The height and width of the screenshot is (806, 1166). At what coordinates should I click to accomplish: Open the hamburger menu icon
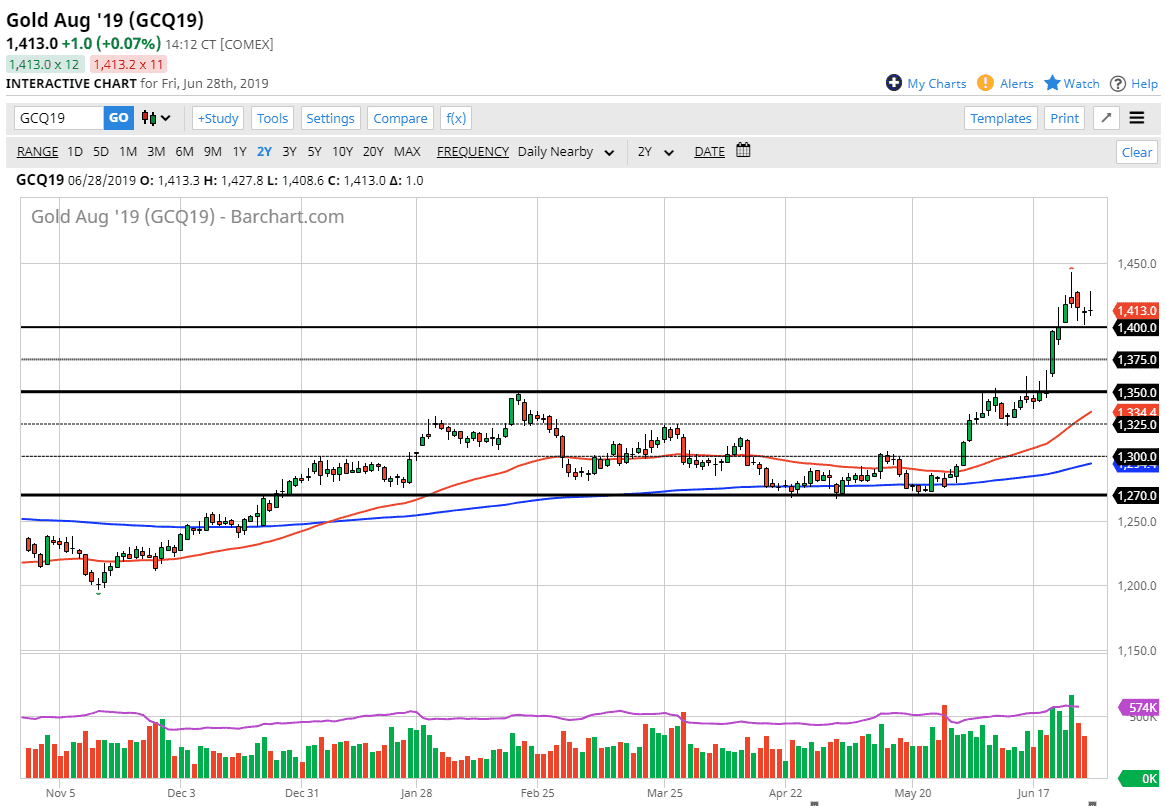coord(1137,118)
